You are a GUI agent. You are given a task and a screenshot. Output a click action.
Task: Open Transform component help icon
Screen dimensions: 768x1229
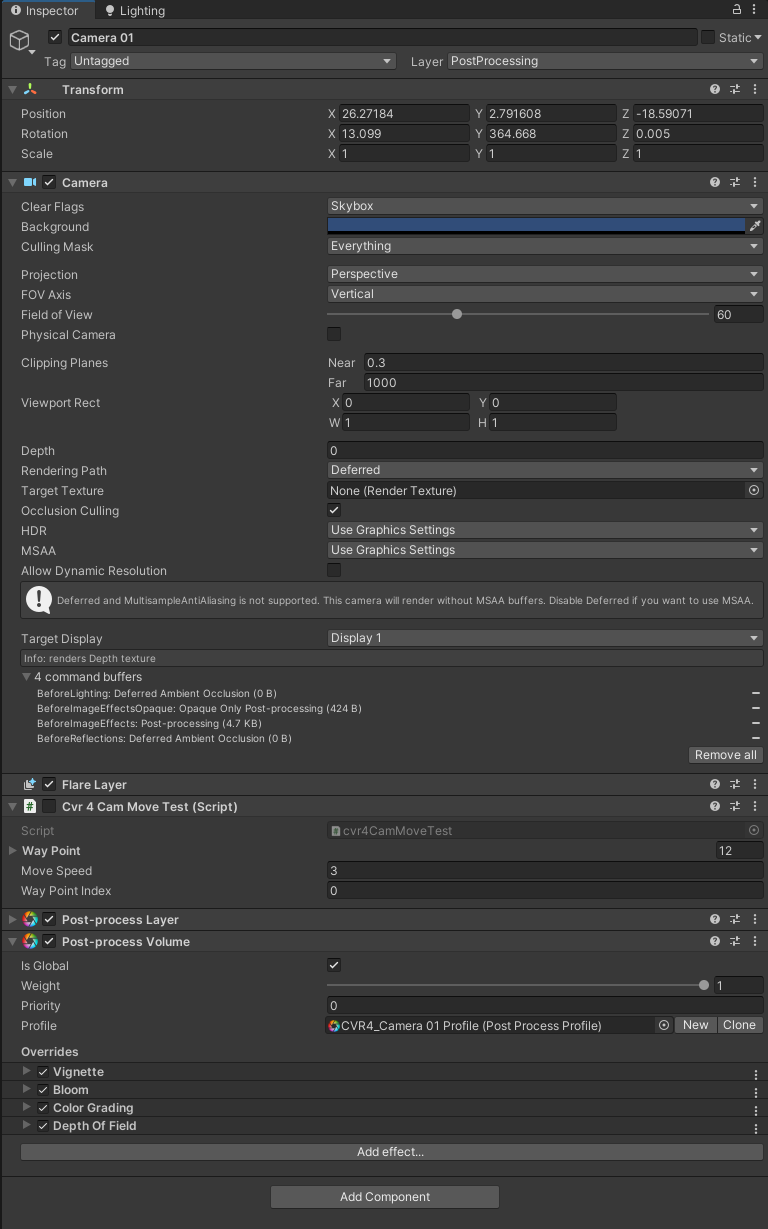pyautogui.click(x=715, y=89)
